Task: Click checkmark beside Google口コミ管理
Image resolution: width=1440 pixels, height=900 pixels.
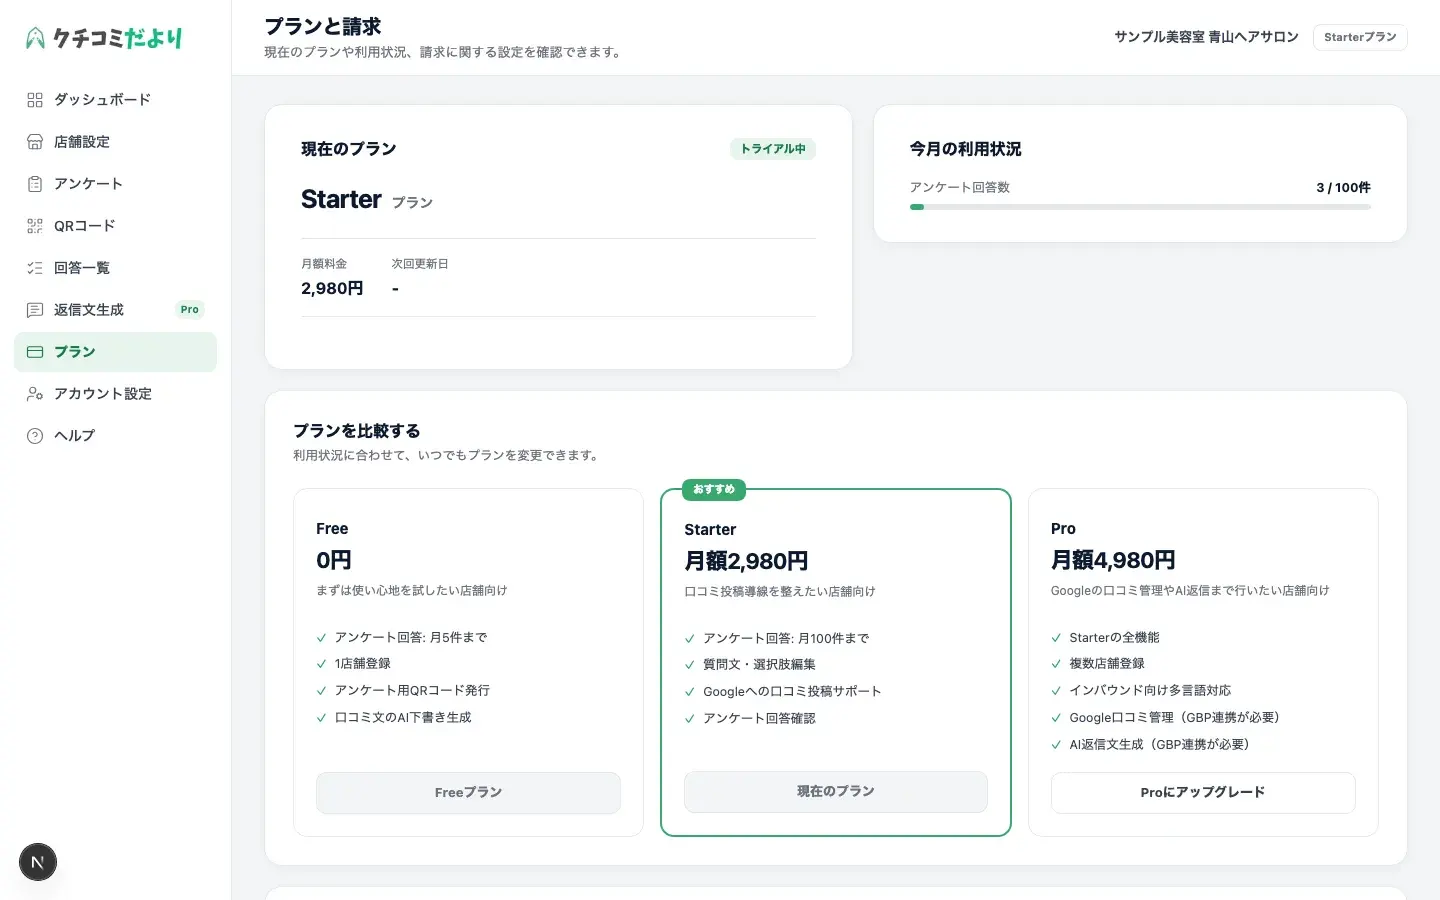Action: (1057, 718)
